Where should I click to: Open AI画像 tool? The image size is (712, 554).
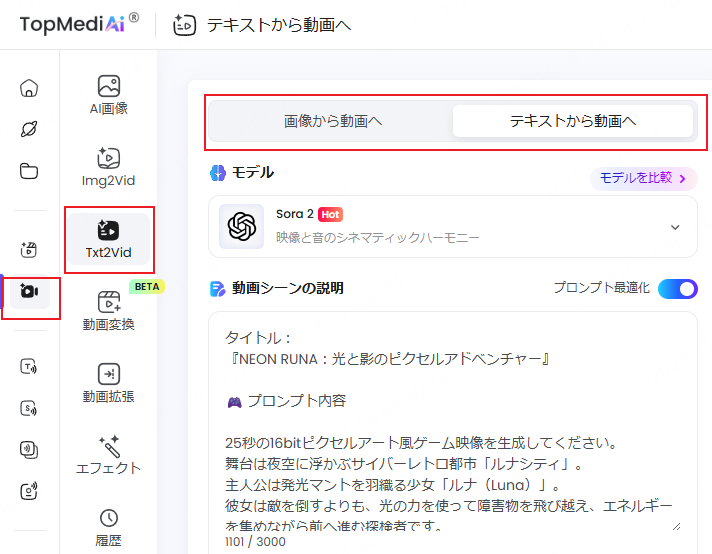tap(109, 95)
